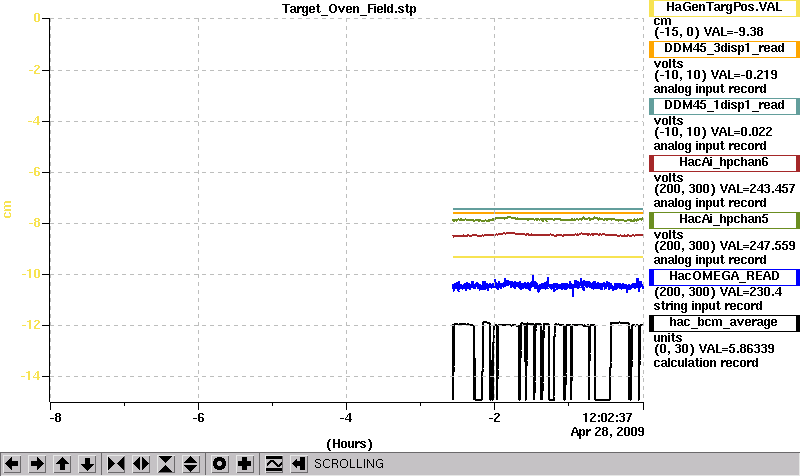Image resolution: width=800 pixels, height=476 pixels.
Task: Click the 'string input record' text
Action: coord(708,306)
